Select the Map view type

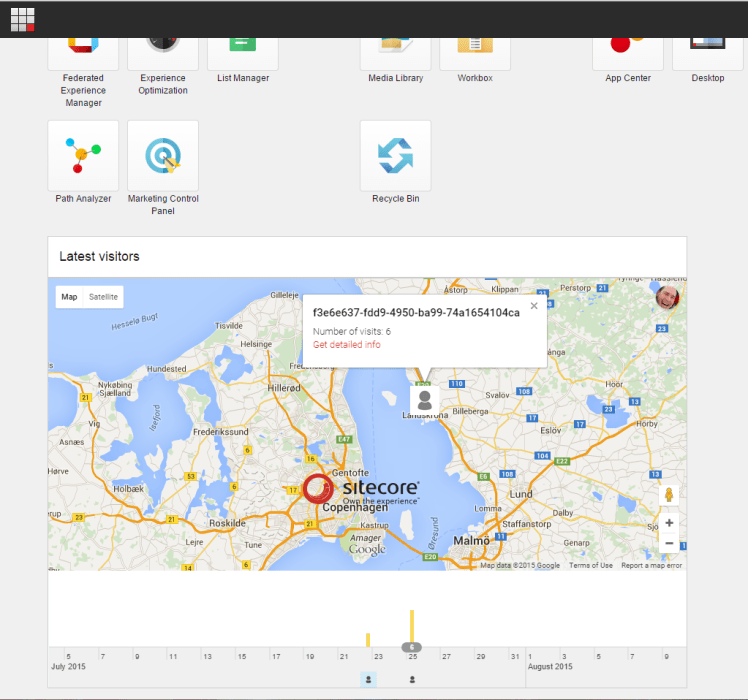click(69, 297)
